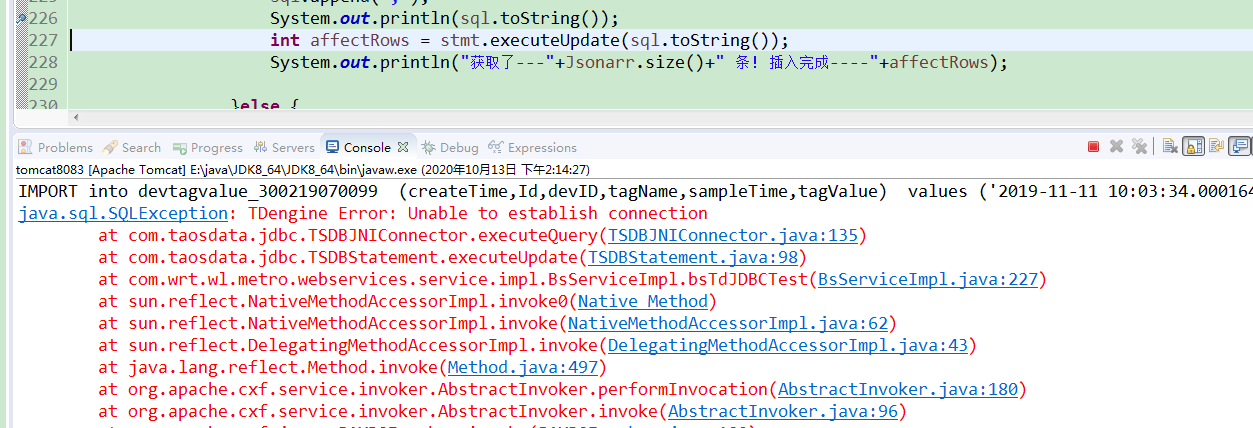Click tomcat8083 Apache Tomcat launch description

coord(303,170)
